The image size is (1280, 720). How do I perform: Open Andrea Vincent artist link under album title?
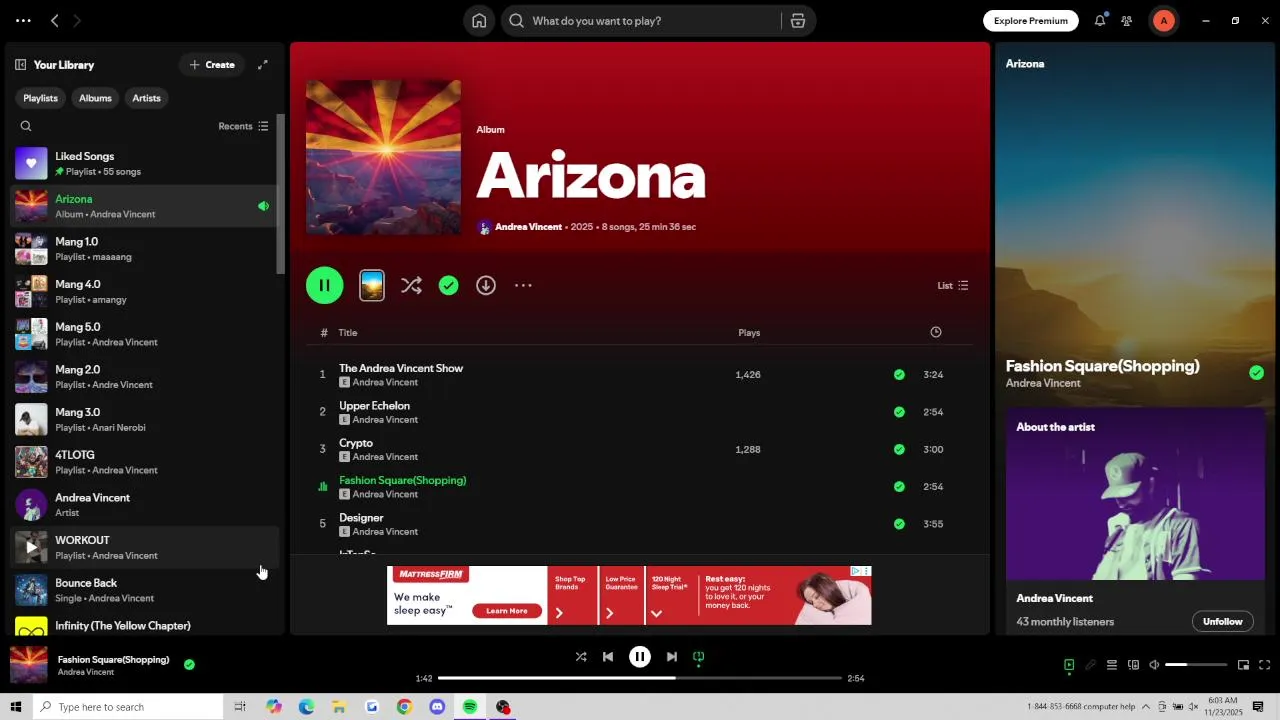(x=528, y=227)
